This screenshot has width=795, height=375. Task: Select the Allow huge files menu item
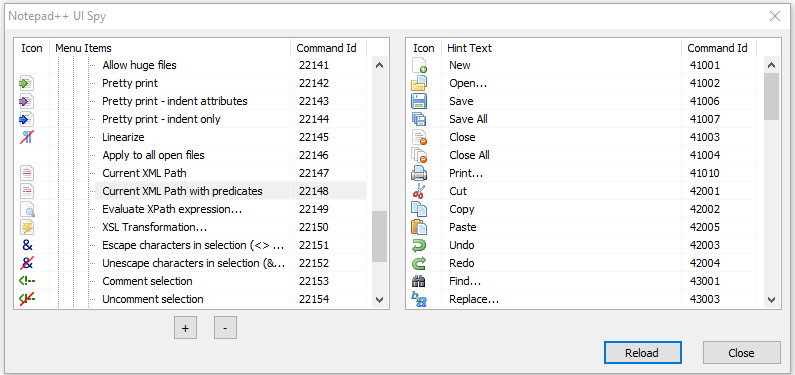139,65
